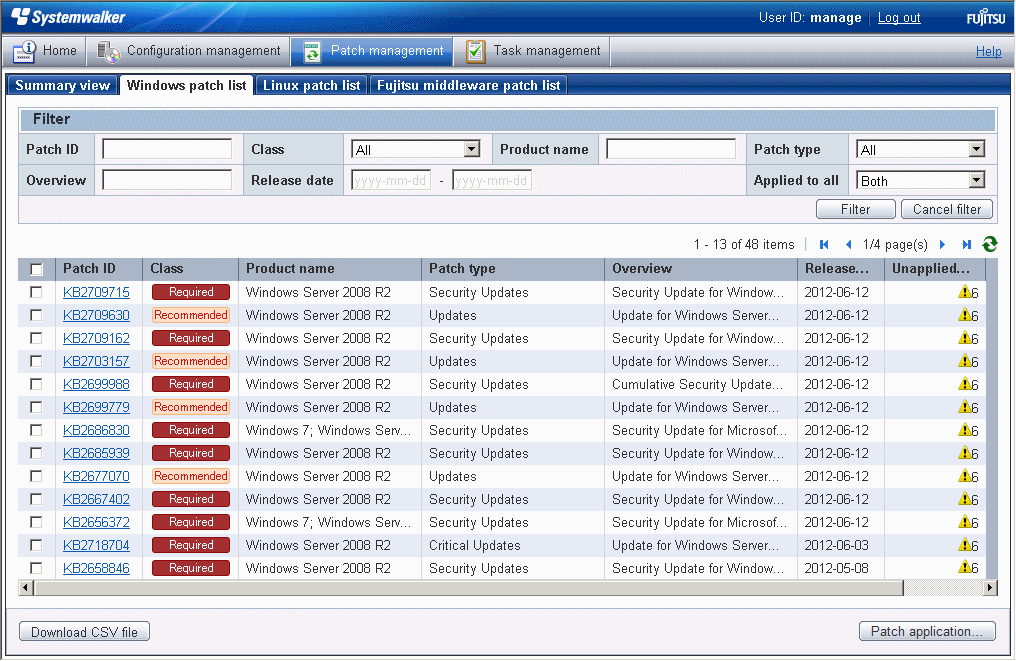The image size is (1016, 661).
Task: Check the select-all checkbox in table header
Action: [x=36, y=269]
